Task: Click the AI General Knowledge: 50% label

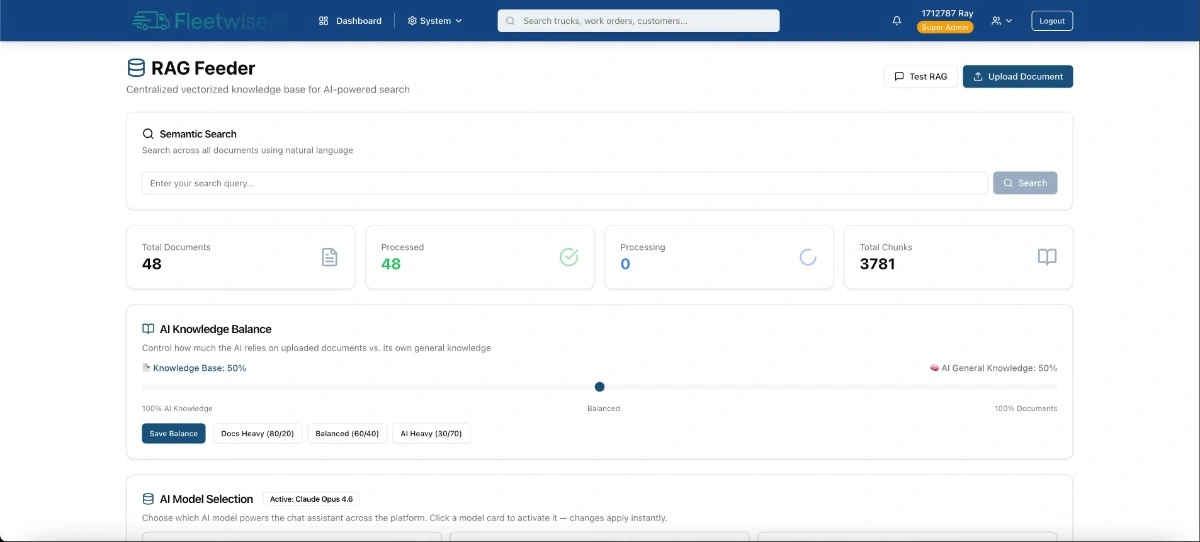Action: (x=993, y=368)
